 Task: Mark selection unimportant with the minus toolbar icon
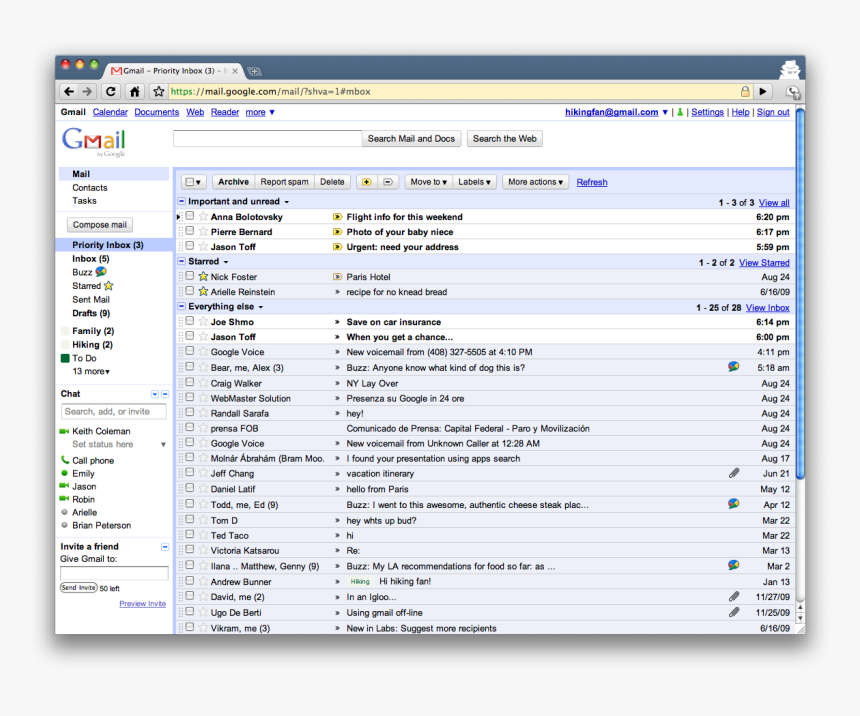point(387,182)
